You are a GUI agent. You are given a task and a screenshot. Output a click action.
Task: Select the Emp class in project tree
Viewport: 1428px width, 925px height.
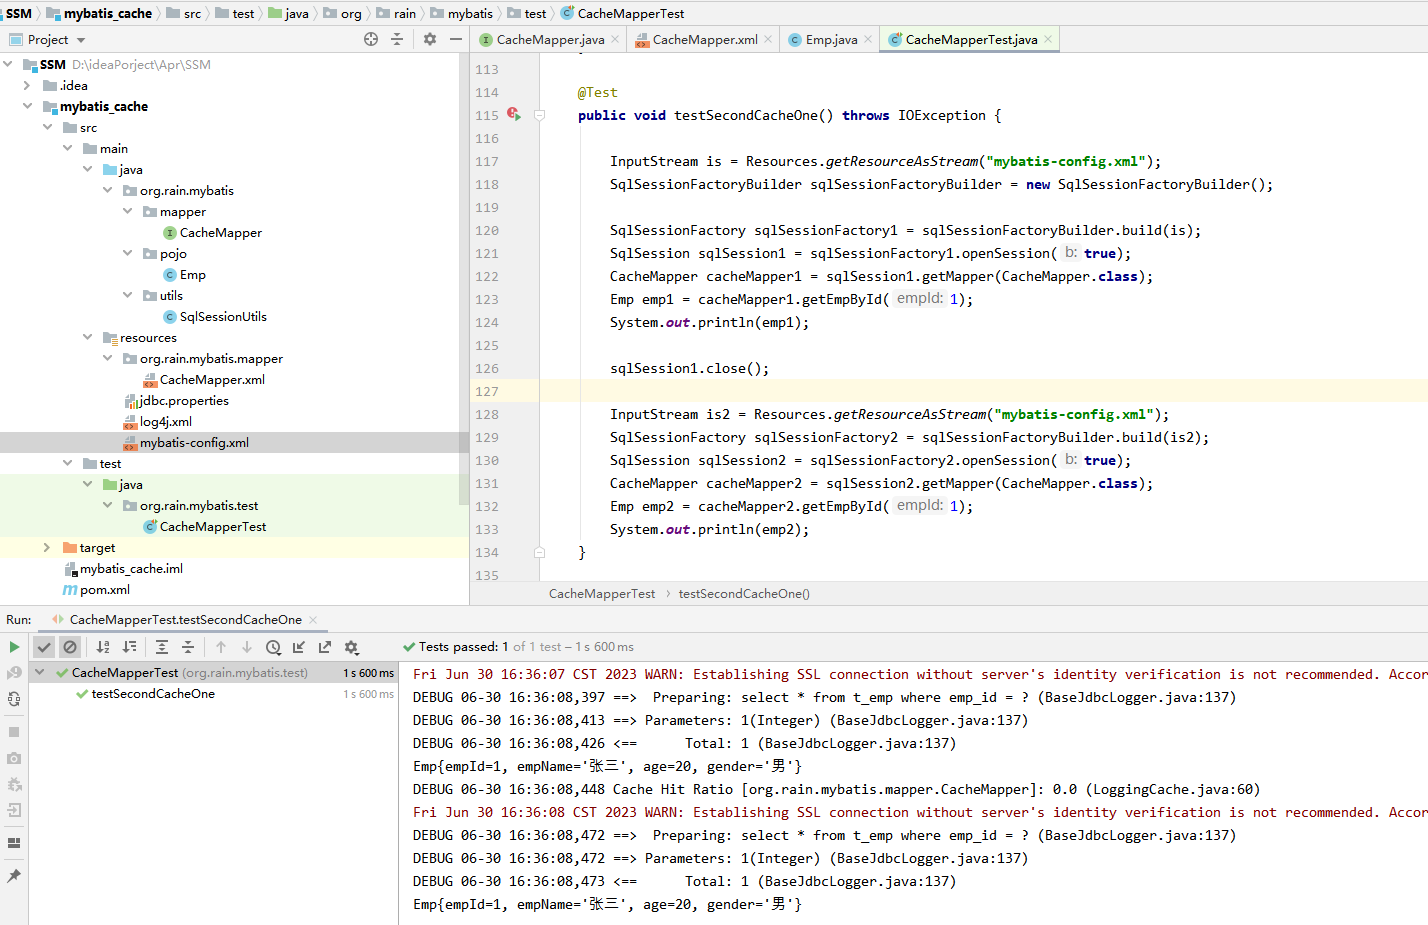pyautogui.click(x=193, y=274)
